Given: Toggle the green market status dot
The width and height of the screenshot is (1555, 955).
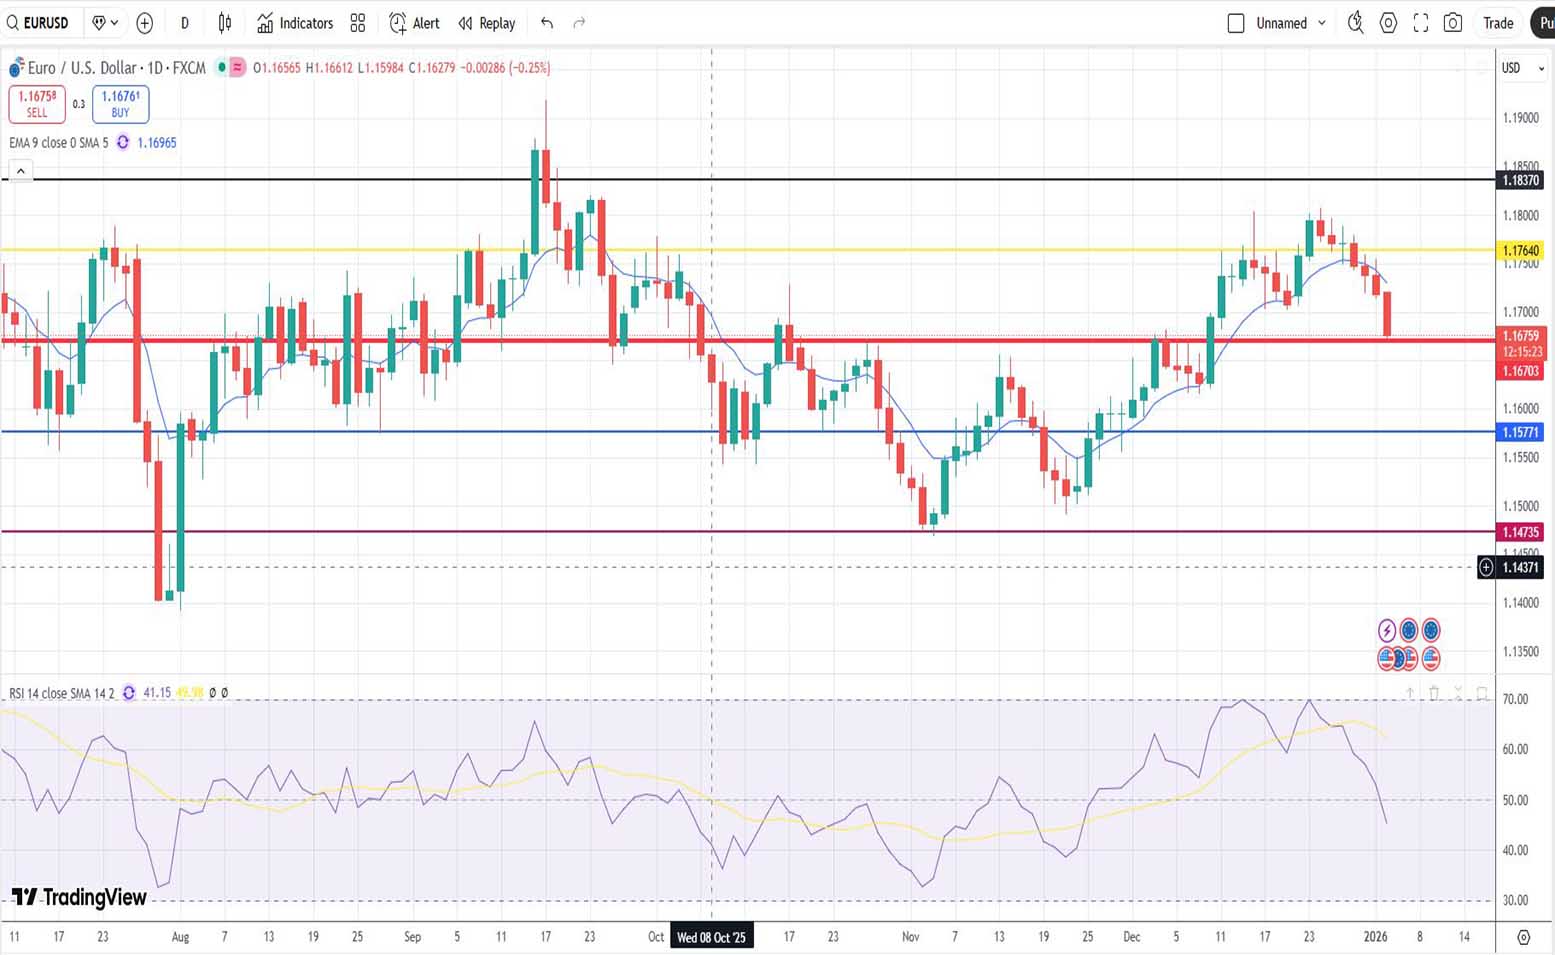Looking at the screenshot, I should point(221,68).
